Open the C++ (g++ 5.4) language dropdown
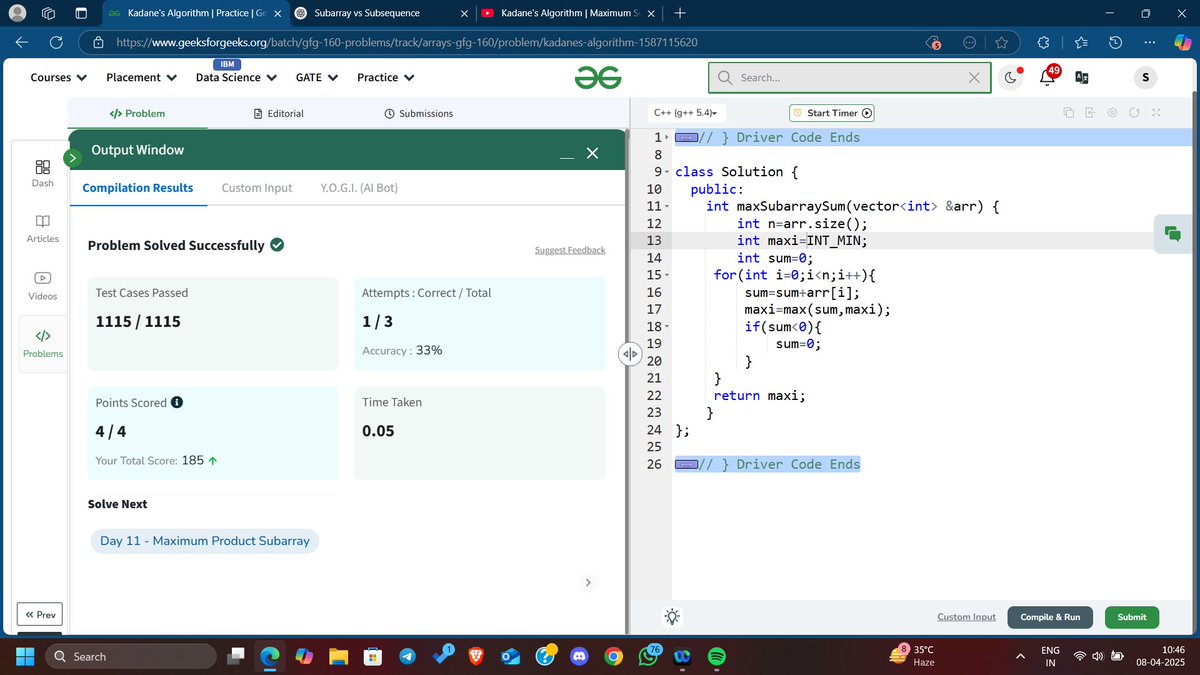 click(686, 113)
